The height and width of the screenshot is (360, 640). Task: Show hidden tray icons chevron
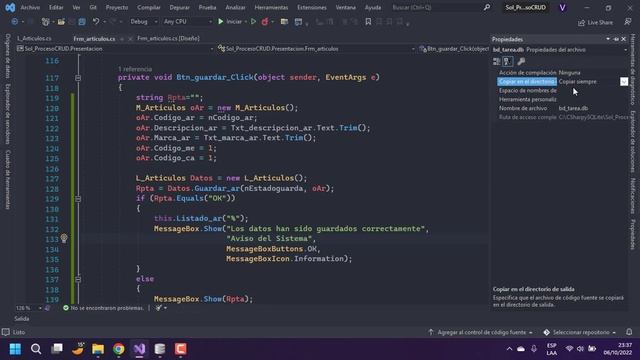(509, 349)
